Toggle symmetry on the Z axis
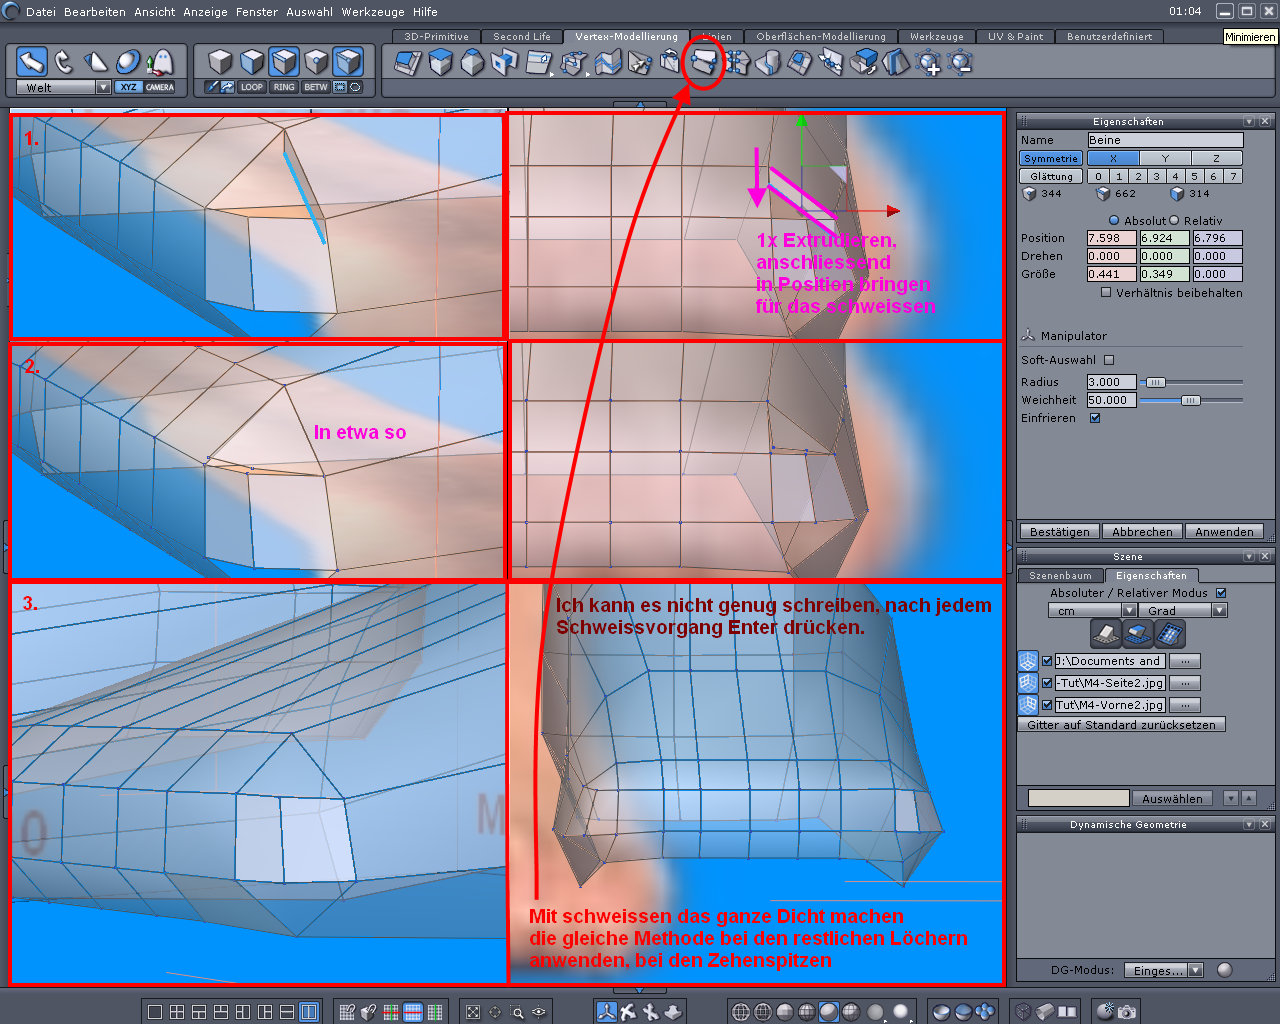The image size is (1280, 1024). click(x=1216, y=158)
